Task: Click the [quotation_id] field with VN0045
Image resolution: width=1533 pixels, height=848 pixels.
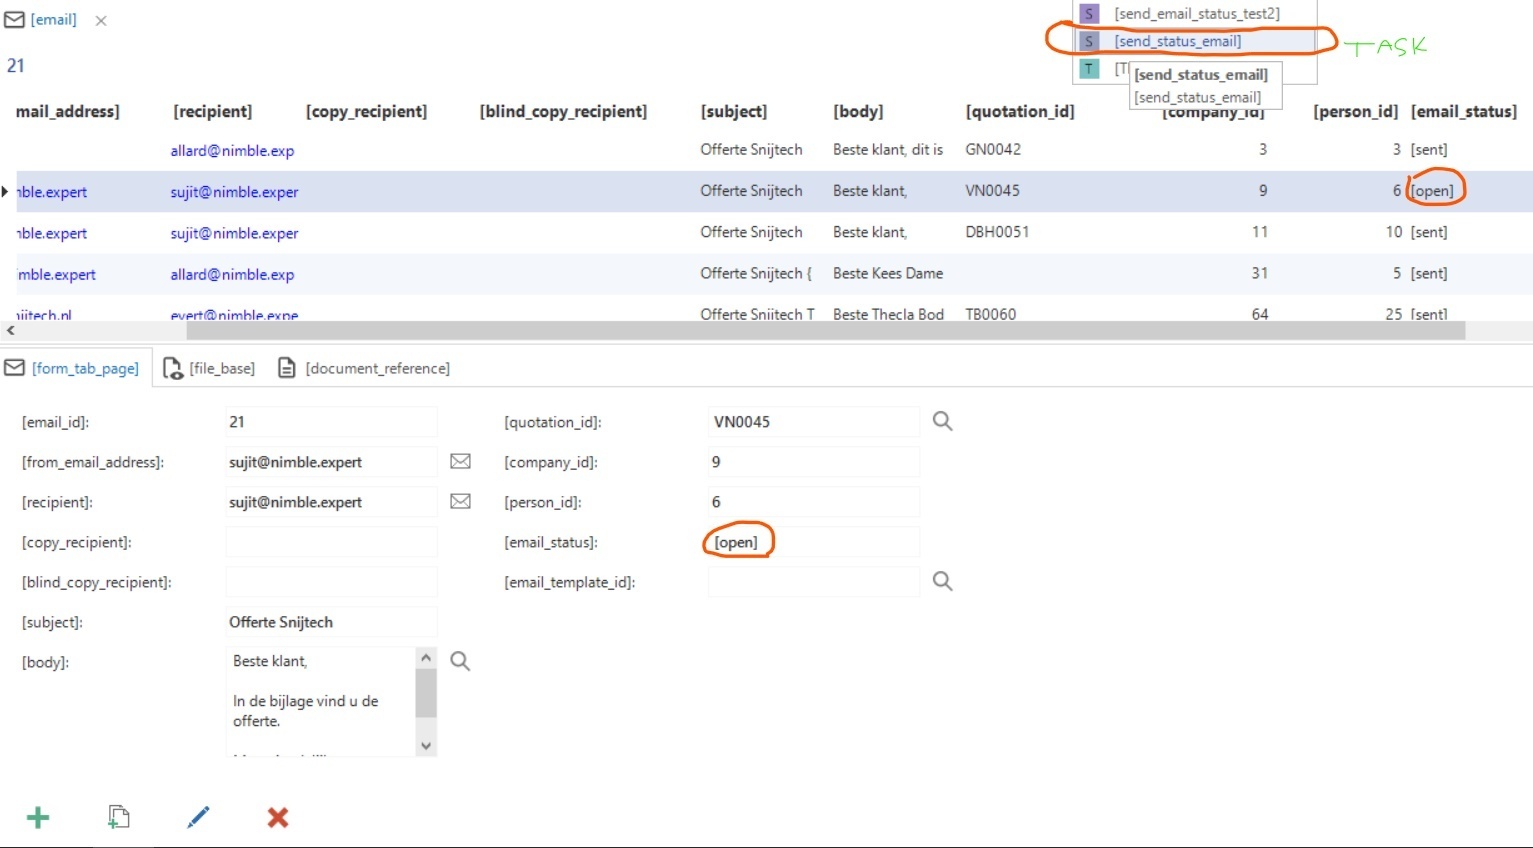Action: point(813,422)
